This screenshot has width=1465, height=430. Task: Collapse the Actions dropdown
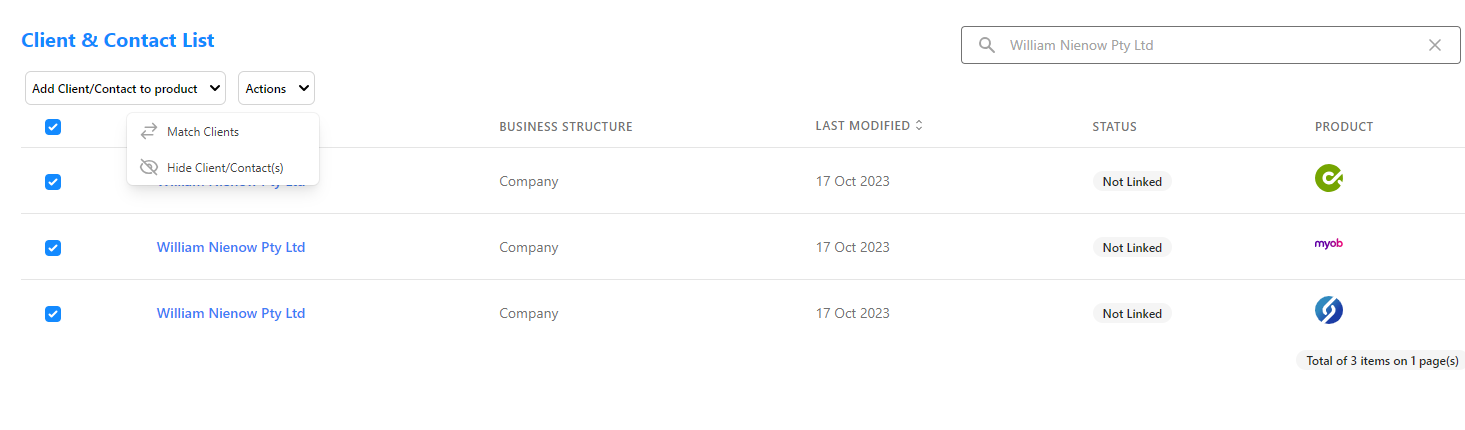tap(276, 88)
